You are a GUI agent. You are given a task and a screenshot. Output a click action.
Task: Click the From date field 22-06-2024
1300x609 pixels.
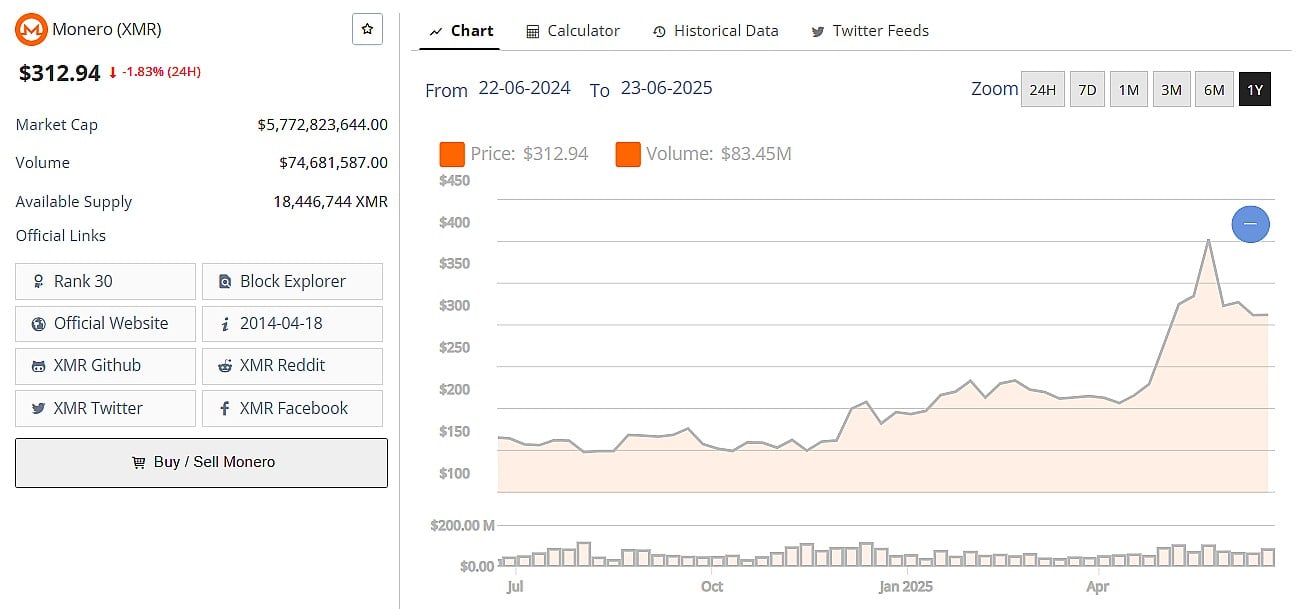[524, 88]
